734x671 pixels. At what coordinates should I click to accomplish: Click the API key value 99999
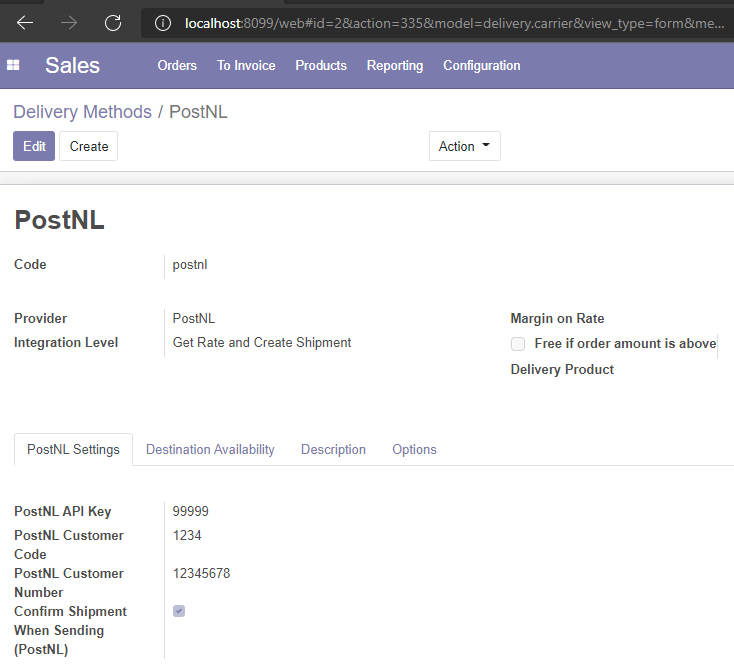click(191, 511)
